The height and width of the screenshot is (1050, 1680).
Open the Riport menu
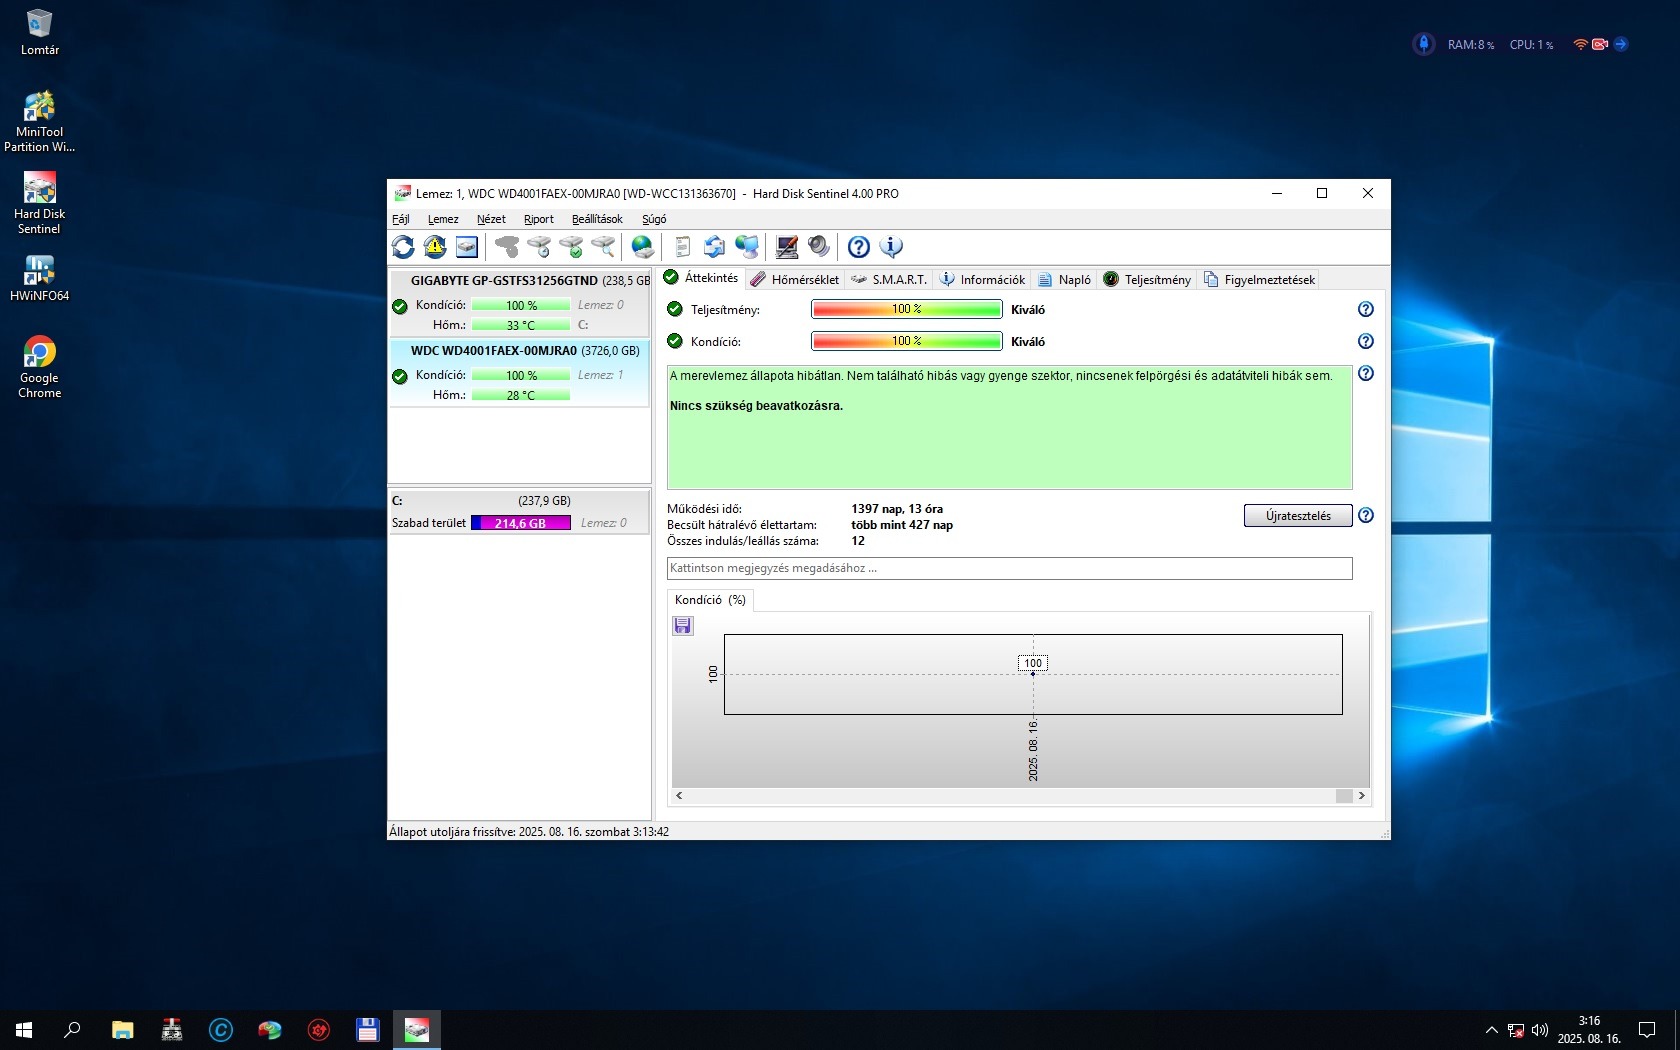[538, 219]
